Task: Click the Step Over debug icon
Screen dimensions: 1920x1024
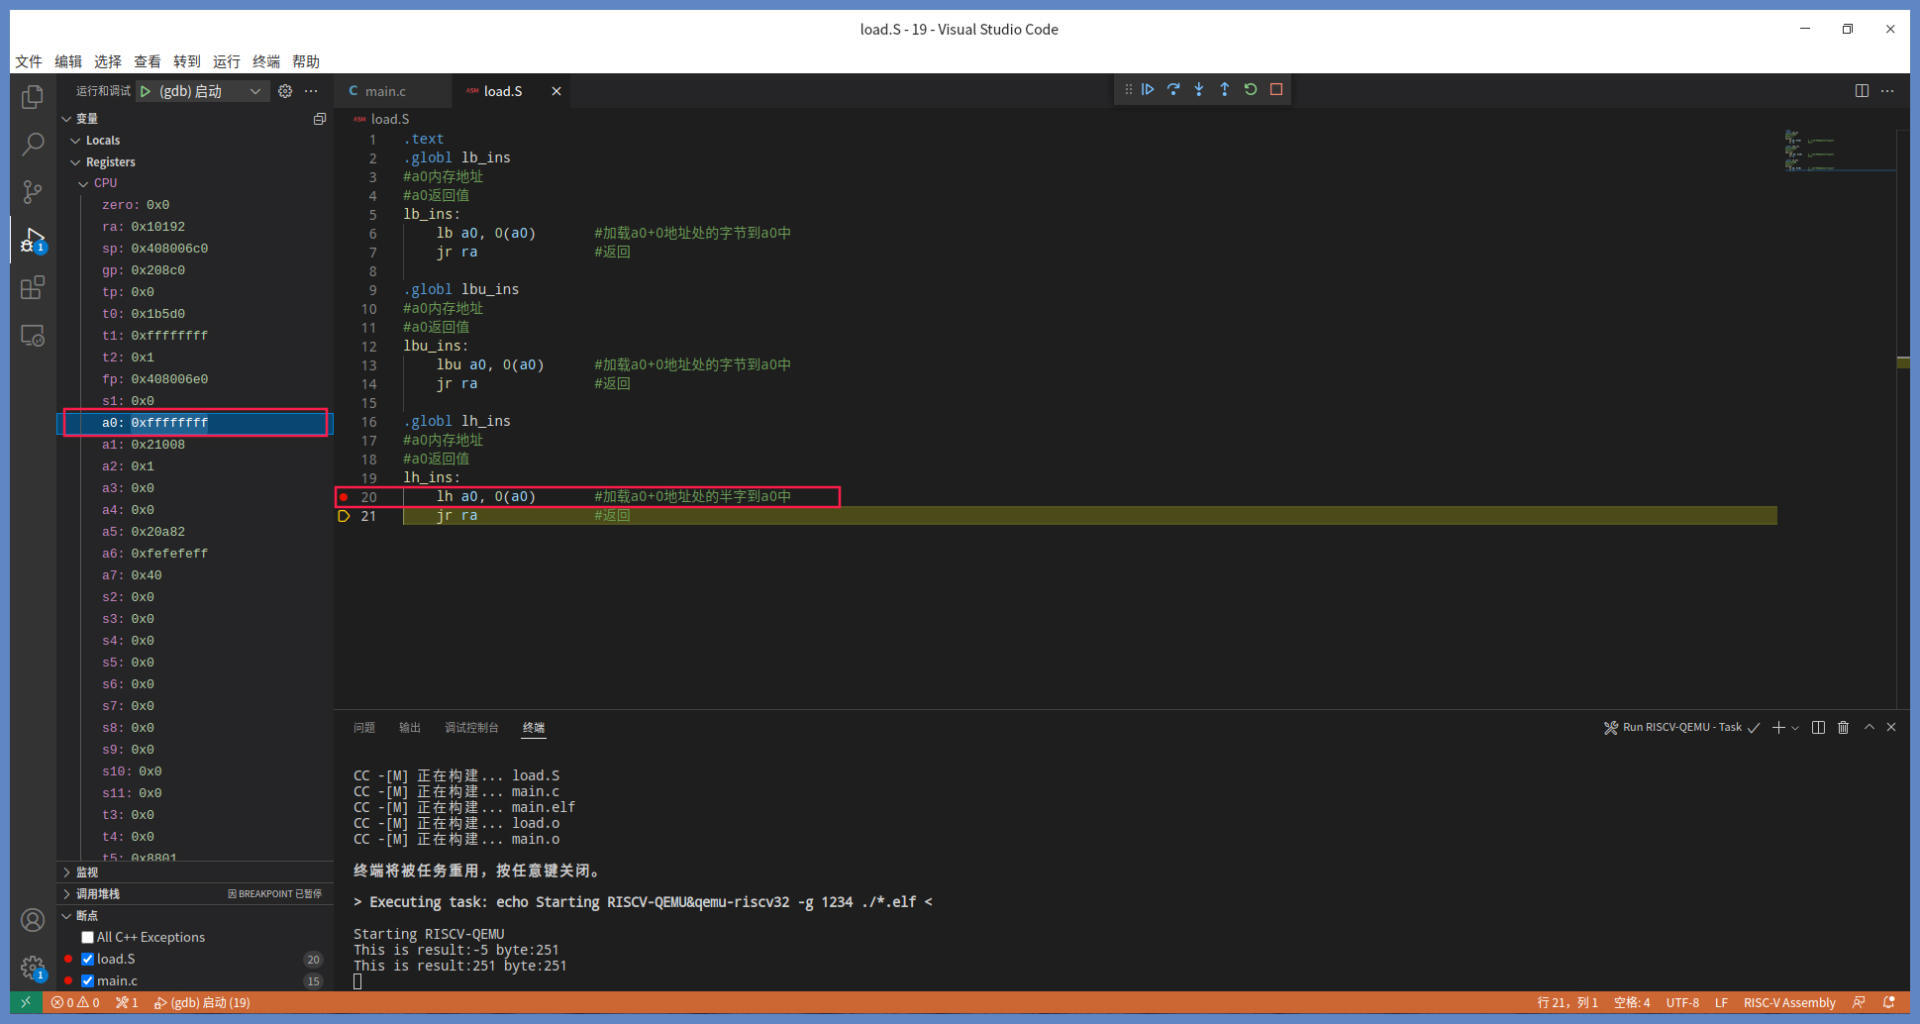Action: coord(1173,90)
